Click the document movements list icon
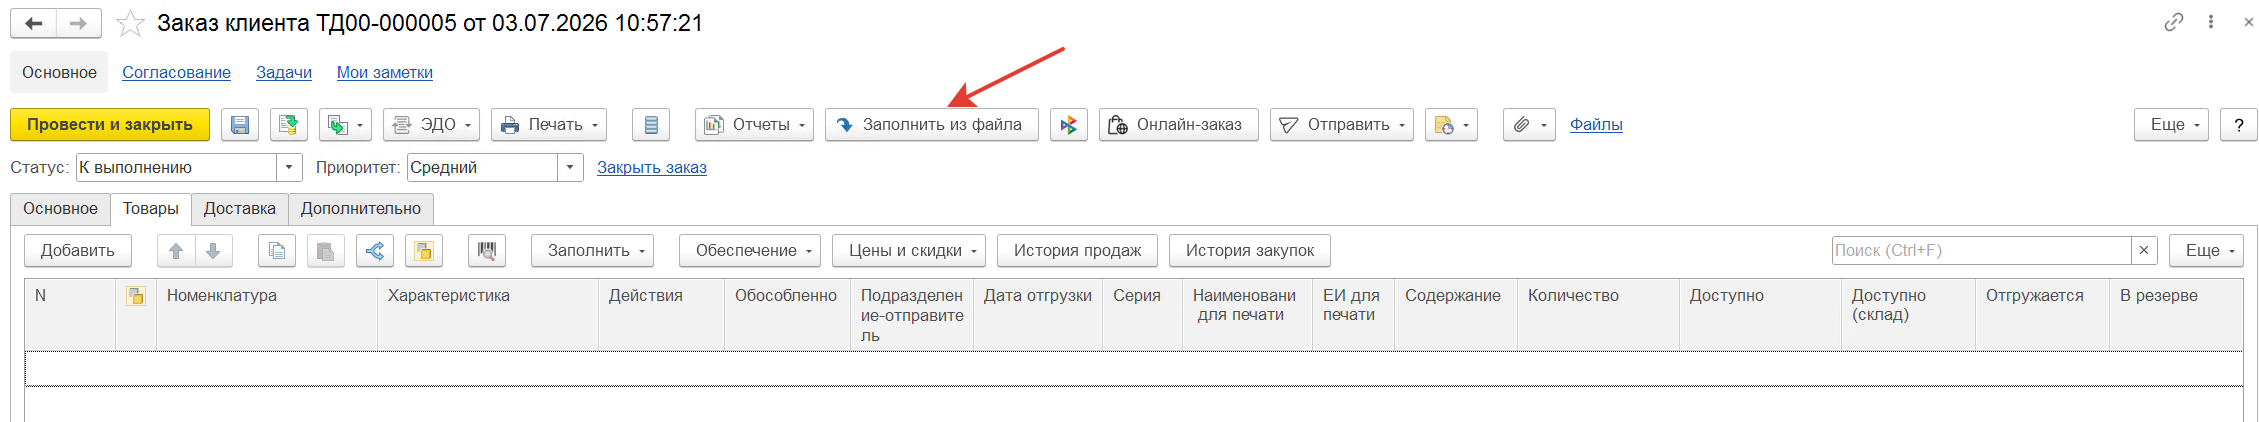The width and height of the screenshot is (2259, 422). tap(651, 125)
